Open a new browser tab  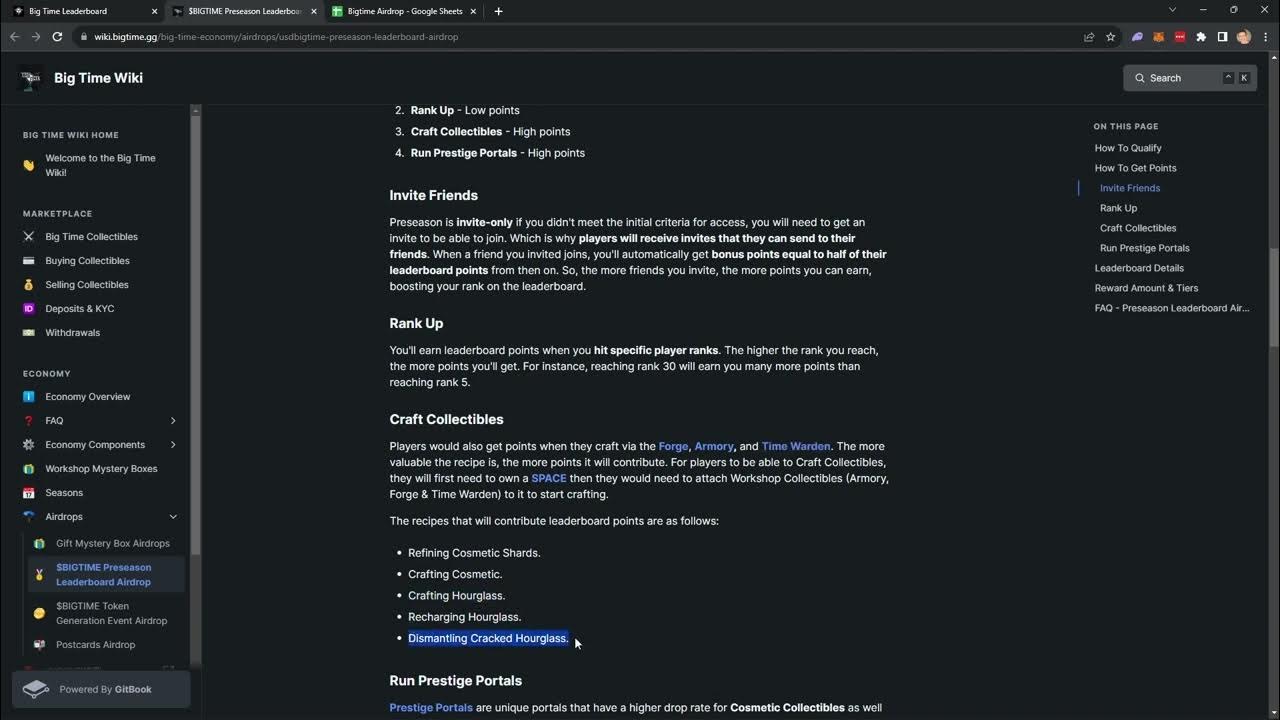(x=498, y=11)
